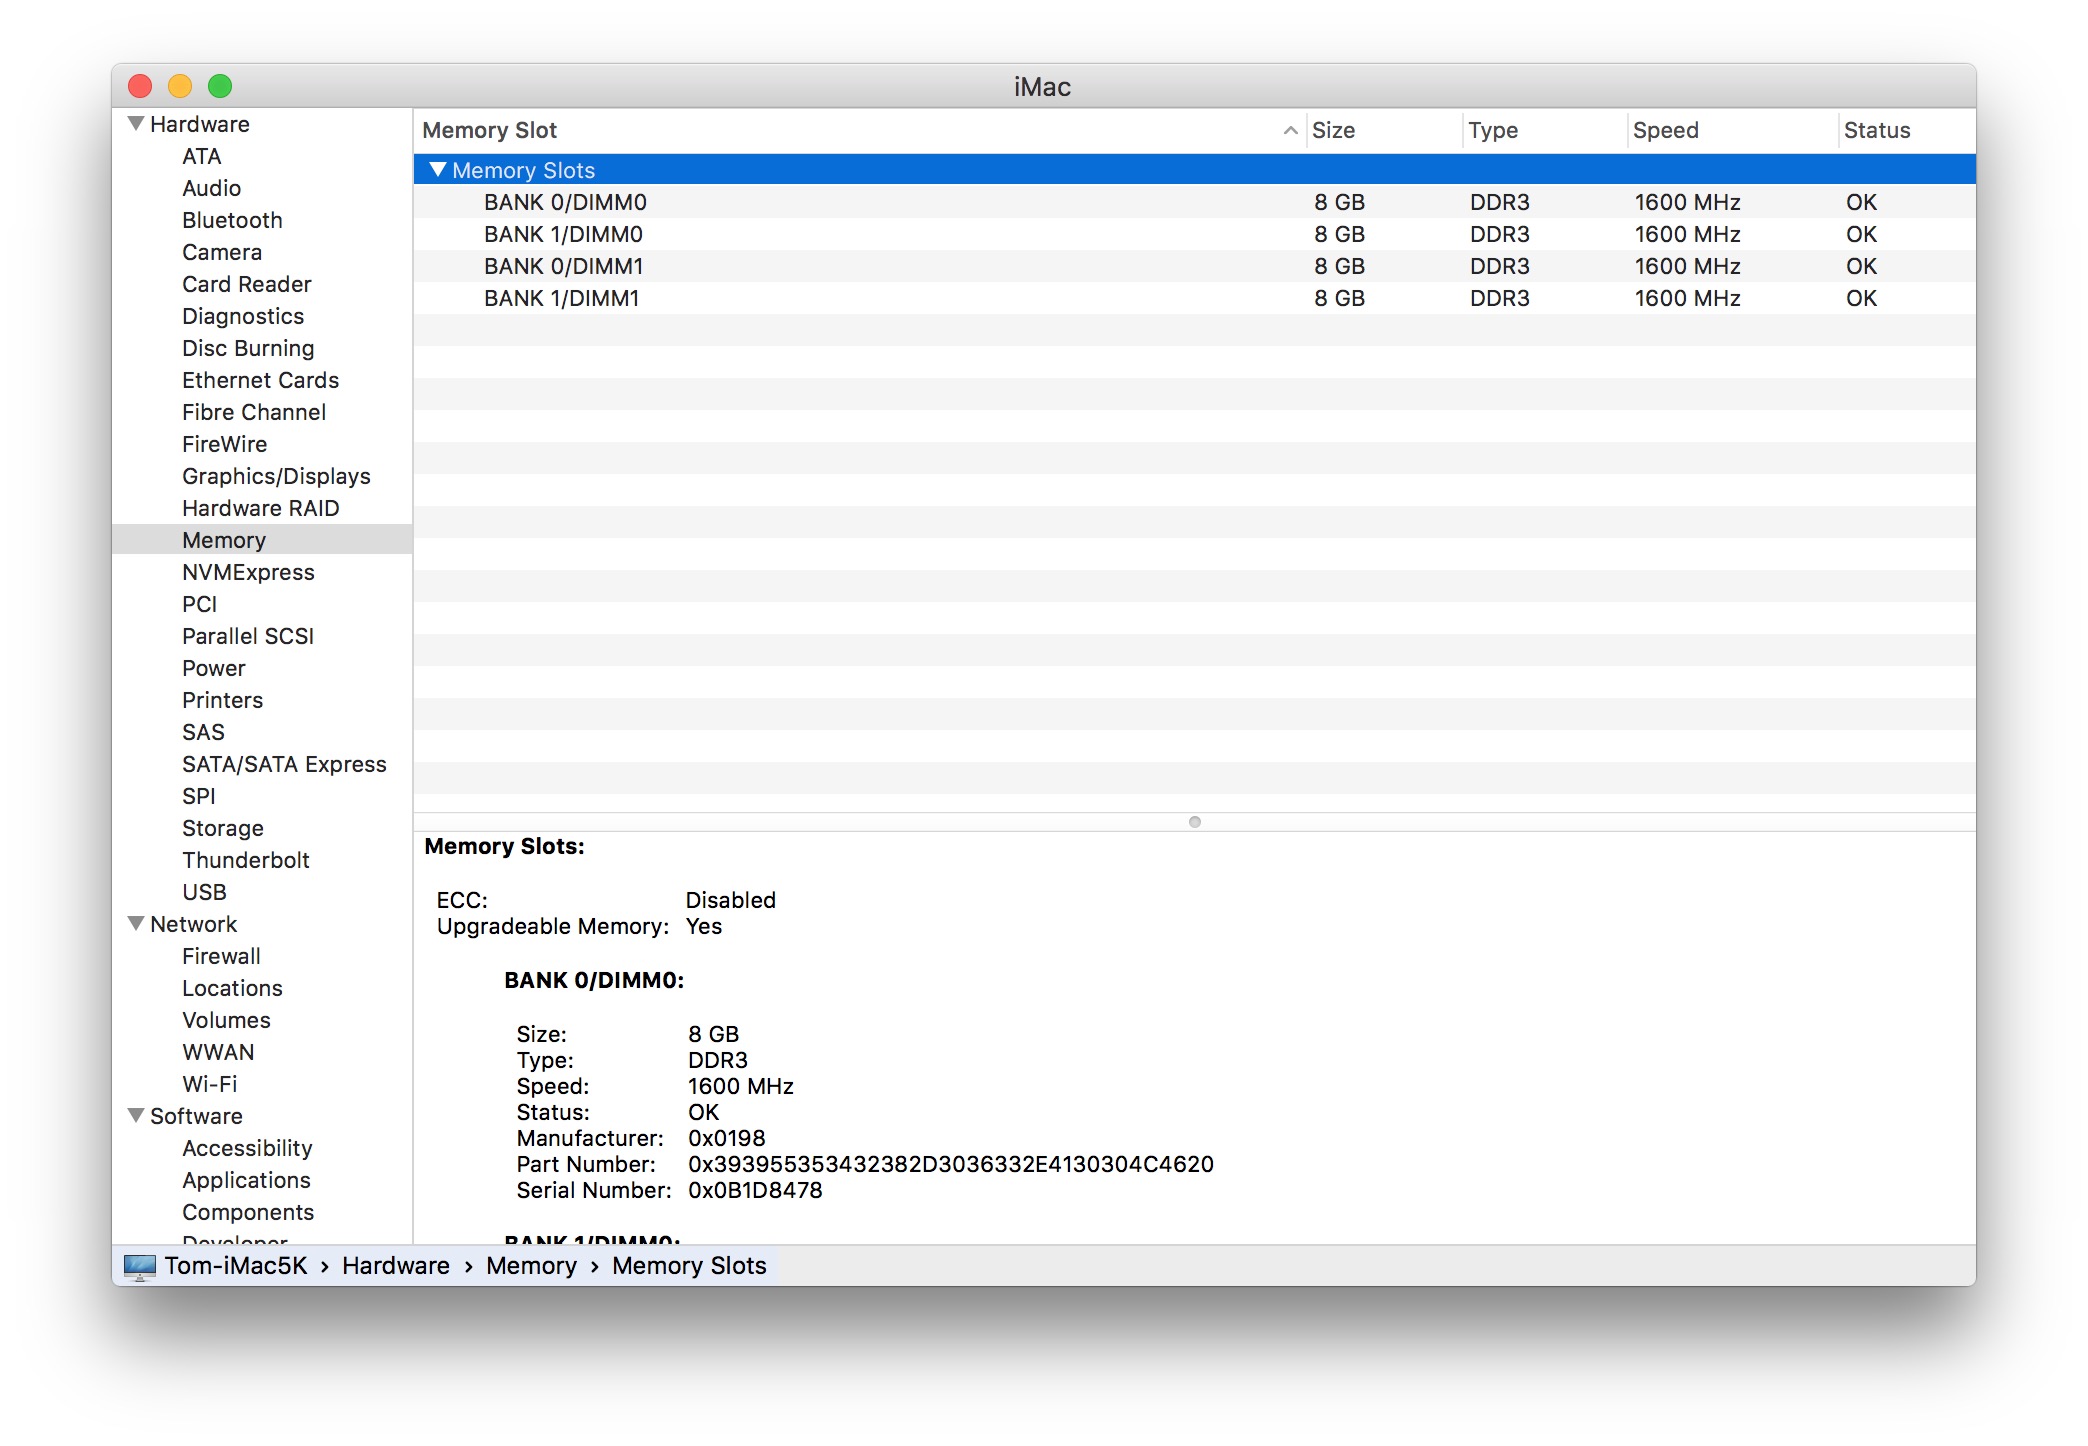Click the Memory Slot sort arrow
The height and width of the screenshot is (1446, 2088).
[x=1290, y=130]
